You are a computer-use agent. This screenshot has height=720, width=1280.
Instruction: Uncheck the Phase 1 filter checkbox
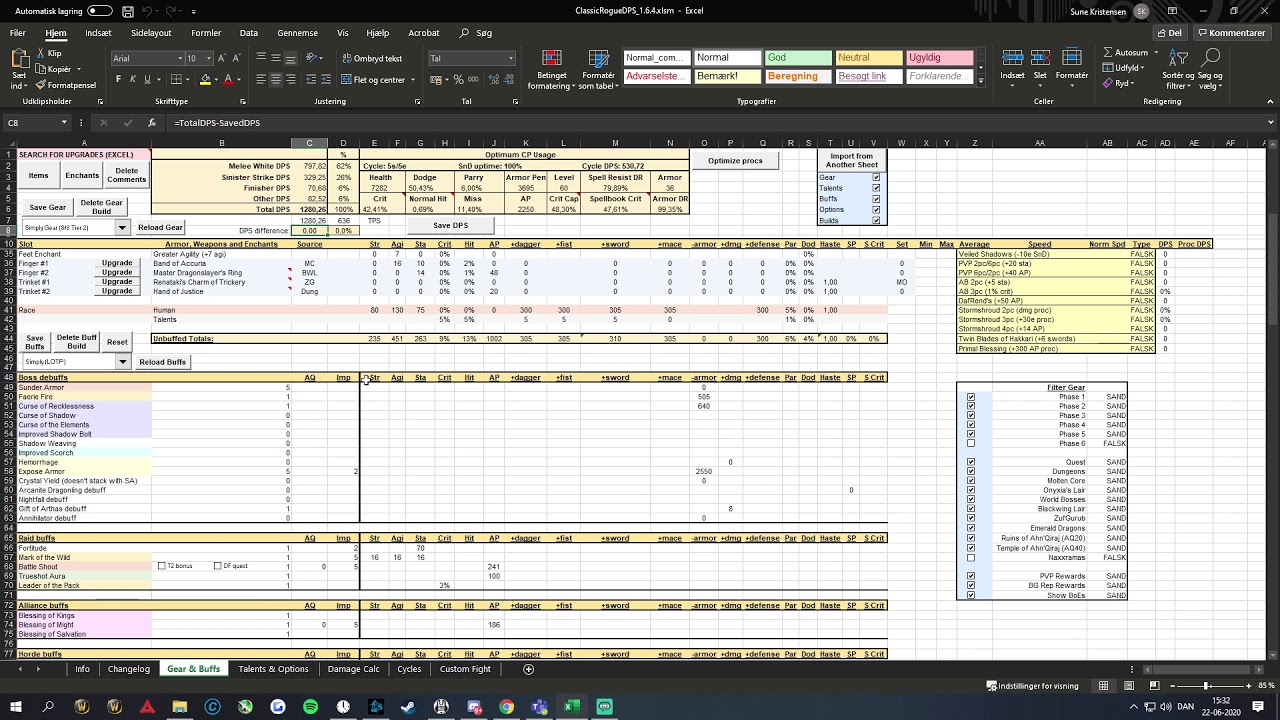click(970, 397)
